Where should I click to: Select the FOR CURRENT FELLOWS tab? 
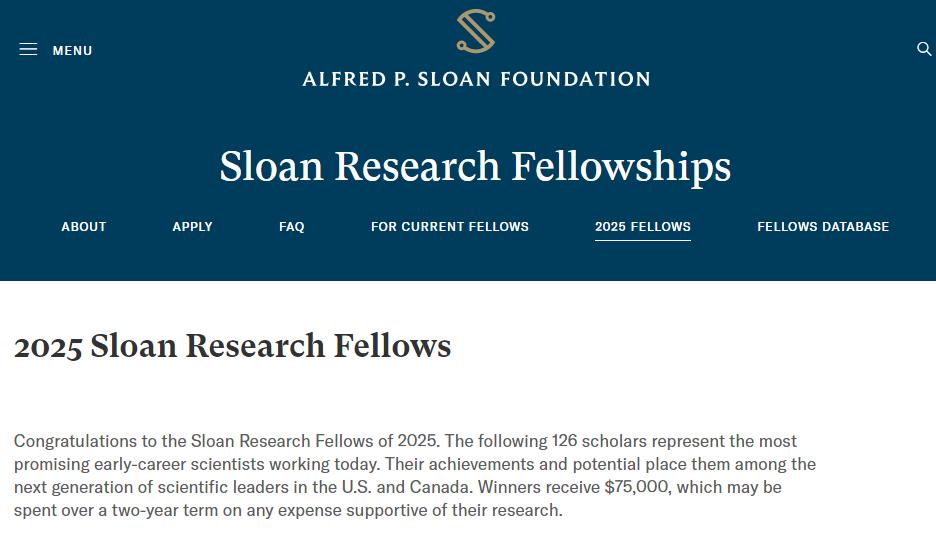pyautogui.click(x=449, y=227)
